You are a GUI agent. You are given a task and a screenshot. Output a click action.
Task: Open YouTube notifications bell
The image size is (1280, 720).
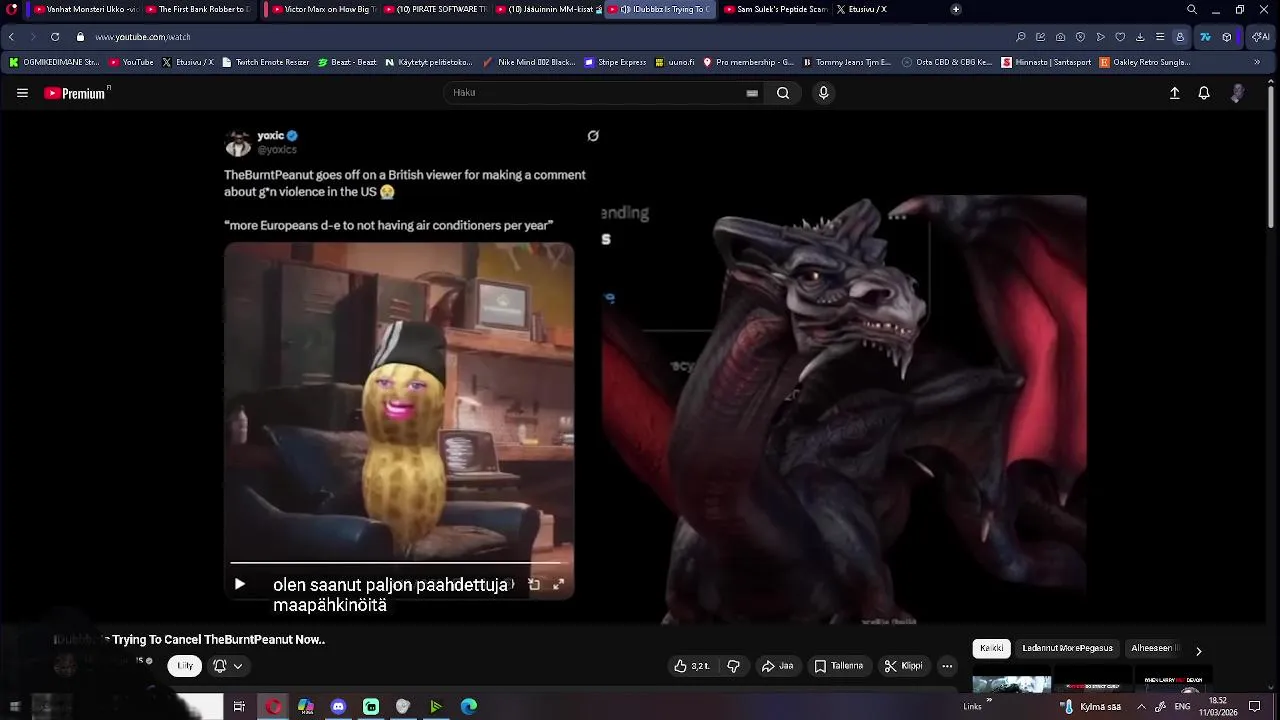click(1204, 93)
